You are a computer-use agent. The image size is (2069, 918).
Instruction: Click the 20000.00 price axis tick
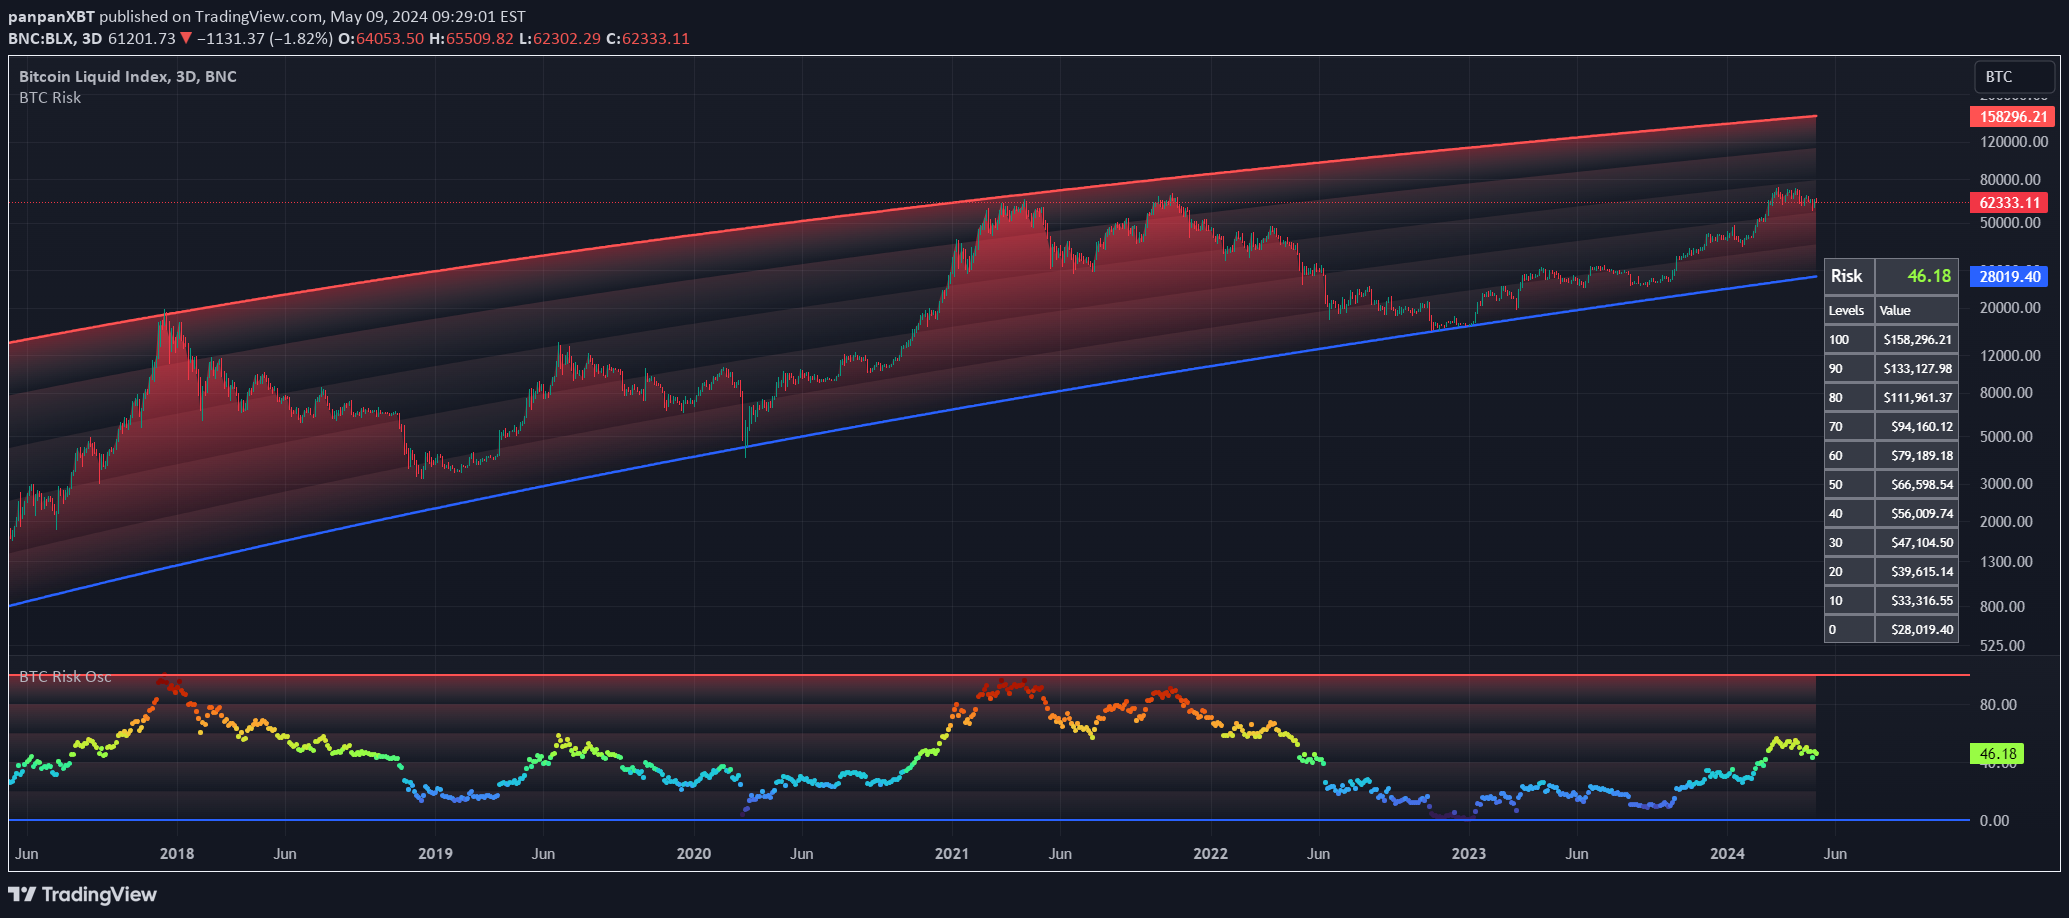(x=2011, y=308)
